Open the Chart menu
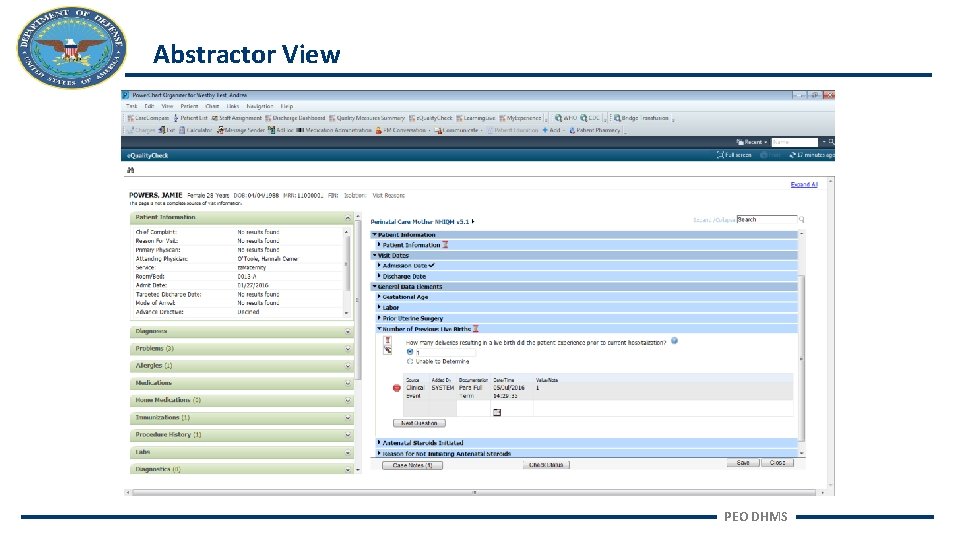This screenshot has height=540, width=960. click(212, 106)
